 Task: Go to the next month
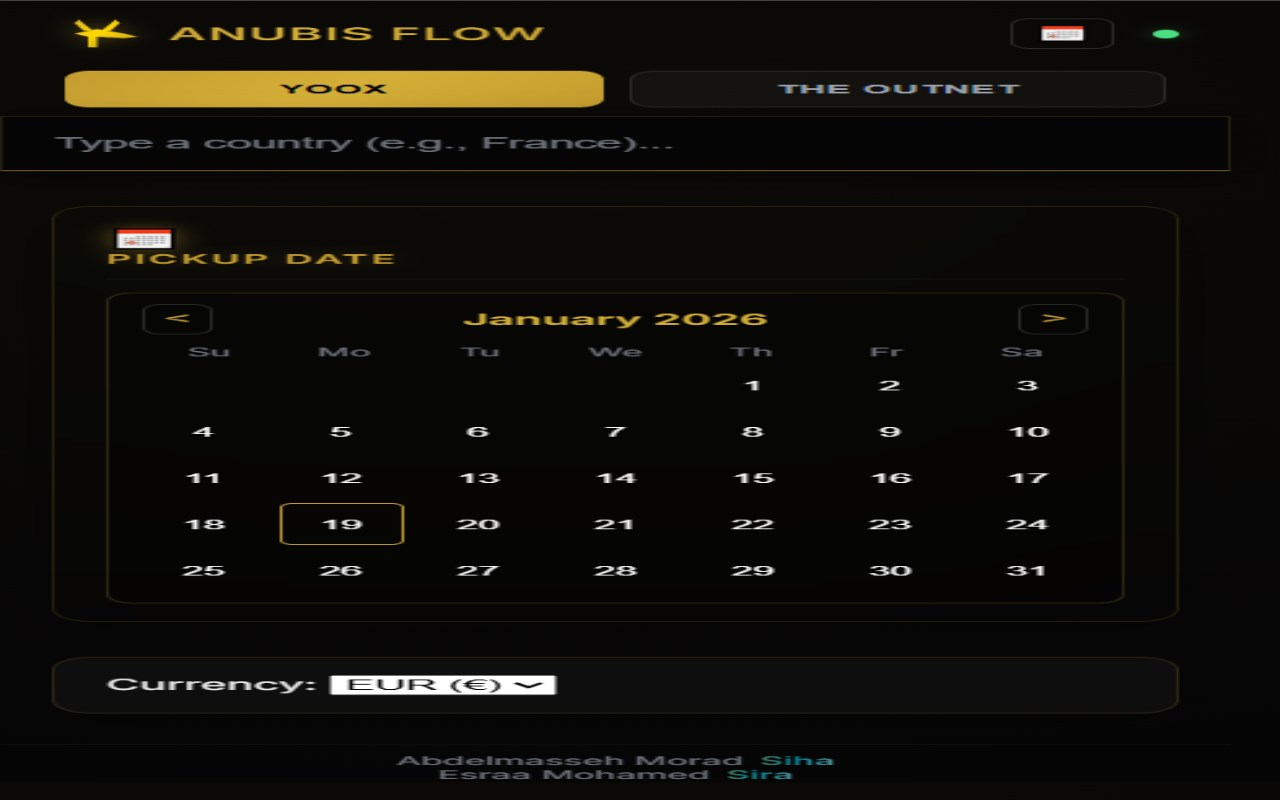[x=1053, y=319]
